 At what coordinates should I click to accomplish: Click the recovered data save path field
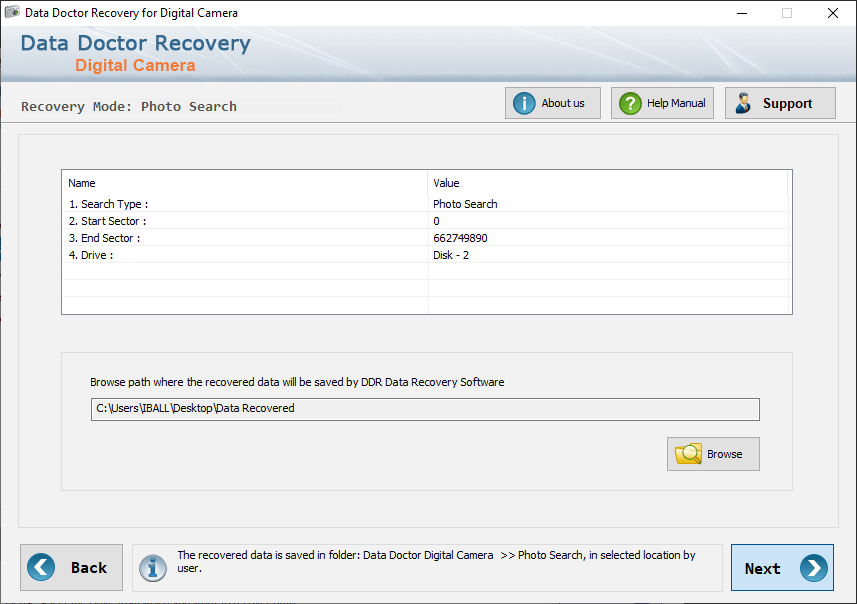coord(425,409)
